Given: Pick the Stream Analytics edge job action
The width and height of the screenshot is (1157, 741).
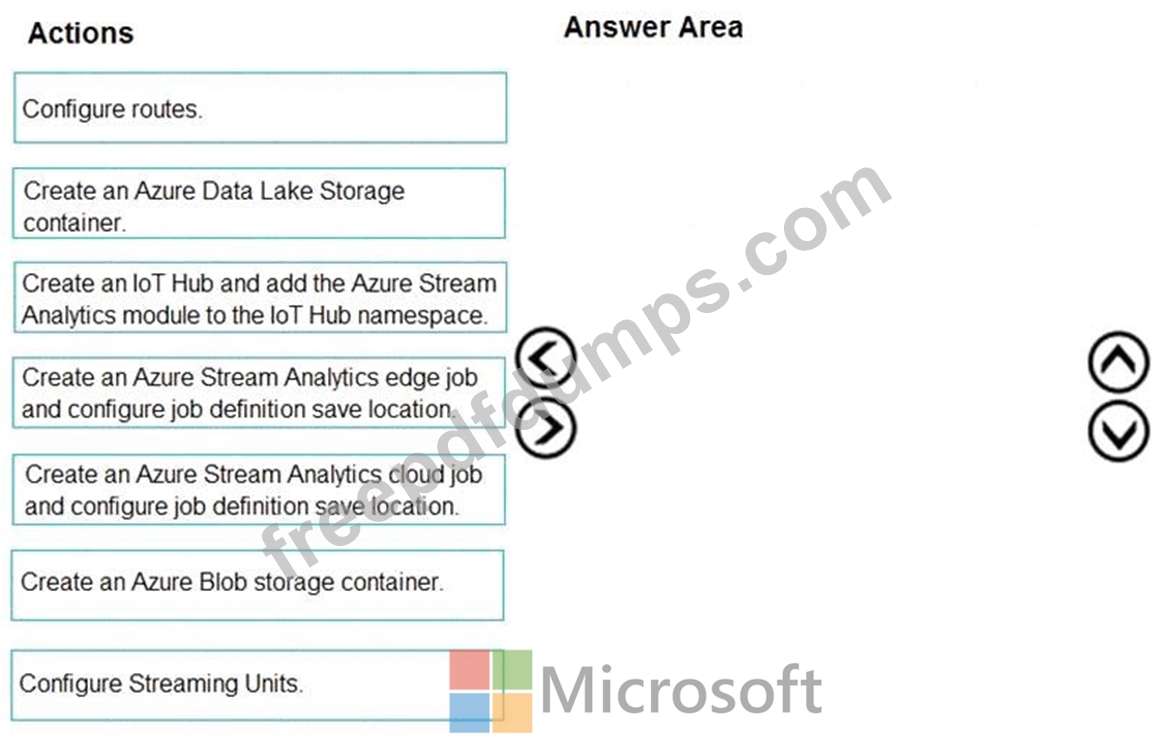Looking at the screenshot, I should pos(259,393).
